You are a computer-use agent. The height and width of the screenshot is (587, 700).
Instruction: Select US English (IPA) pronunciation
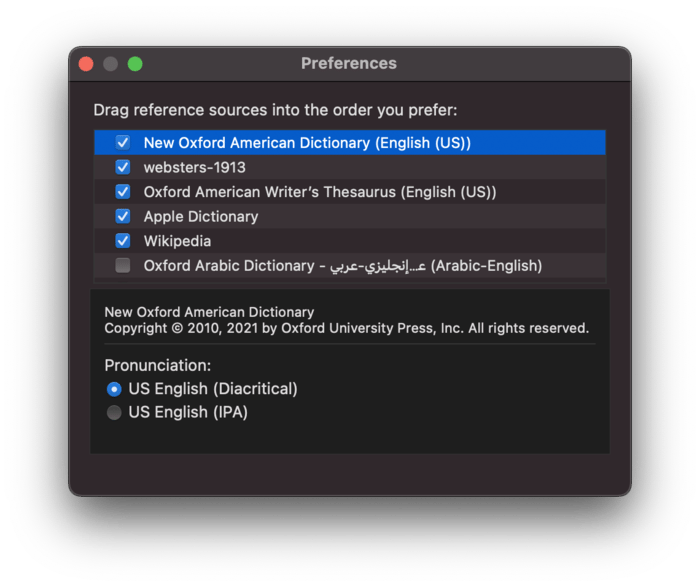pyautogui.click(x=115, y=412)
